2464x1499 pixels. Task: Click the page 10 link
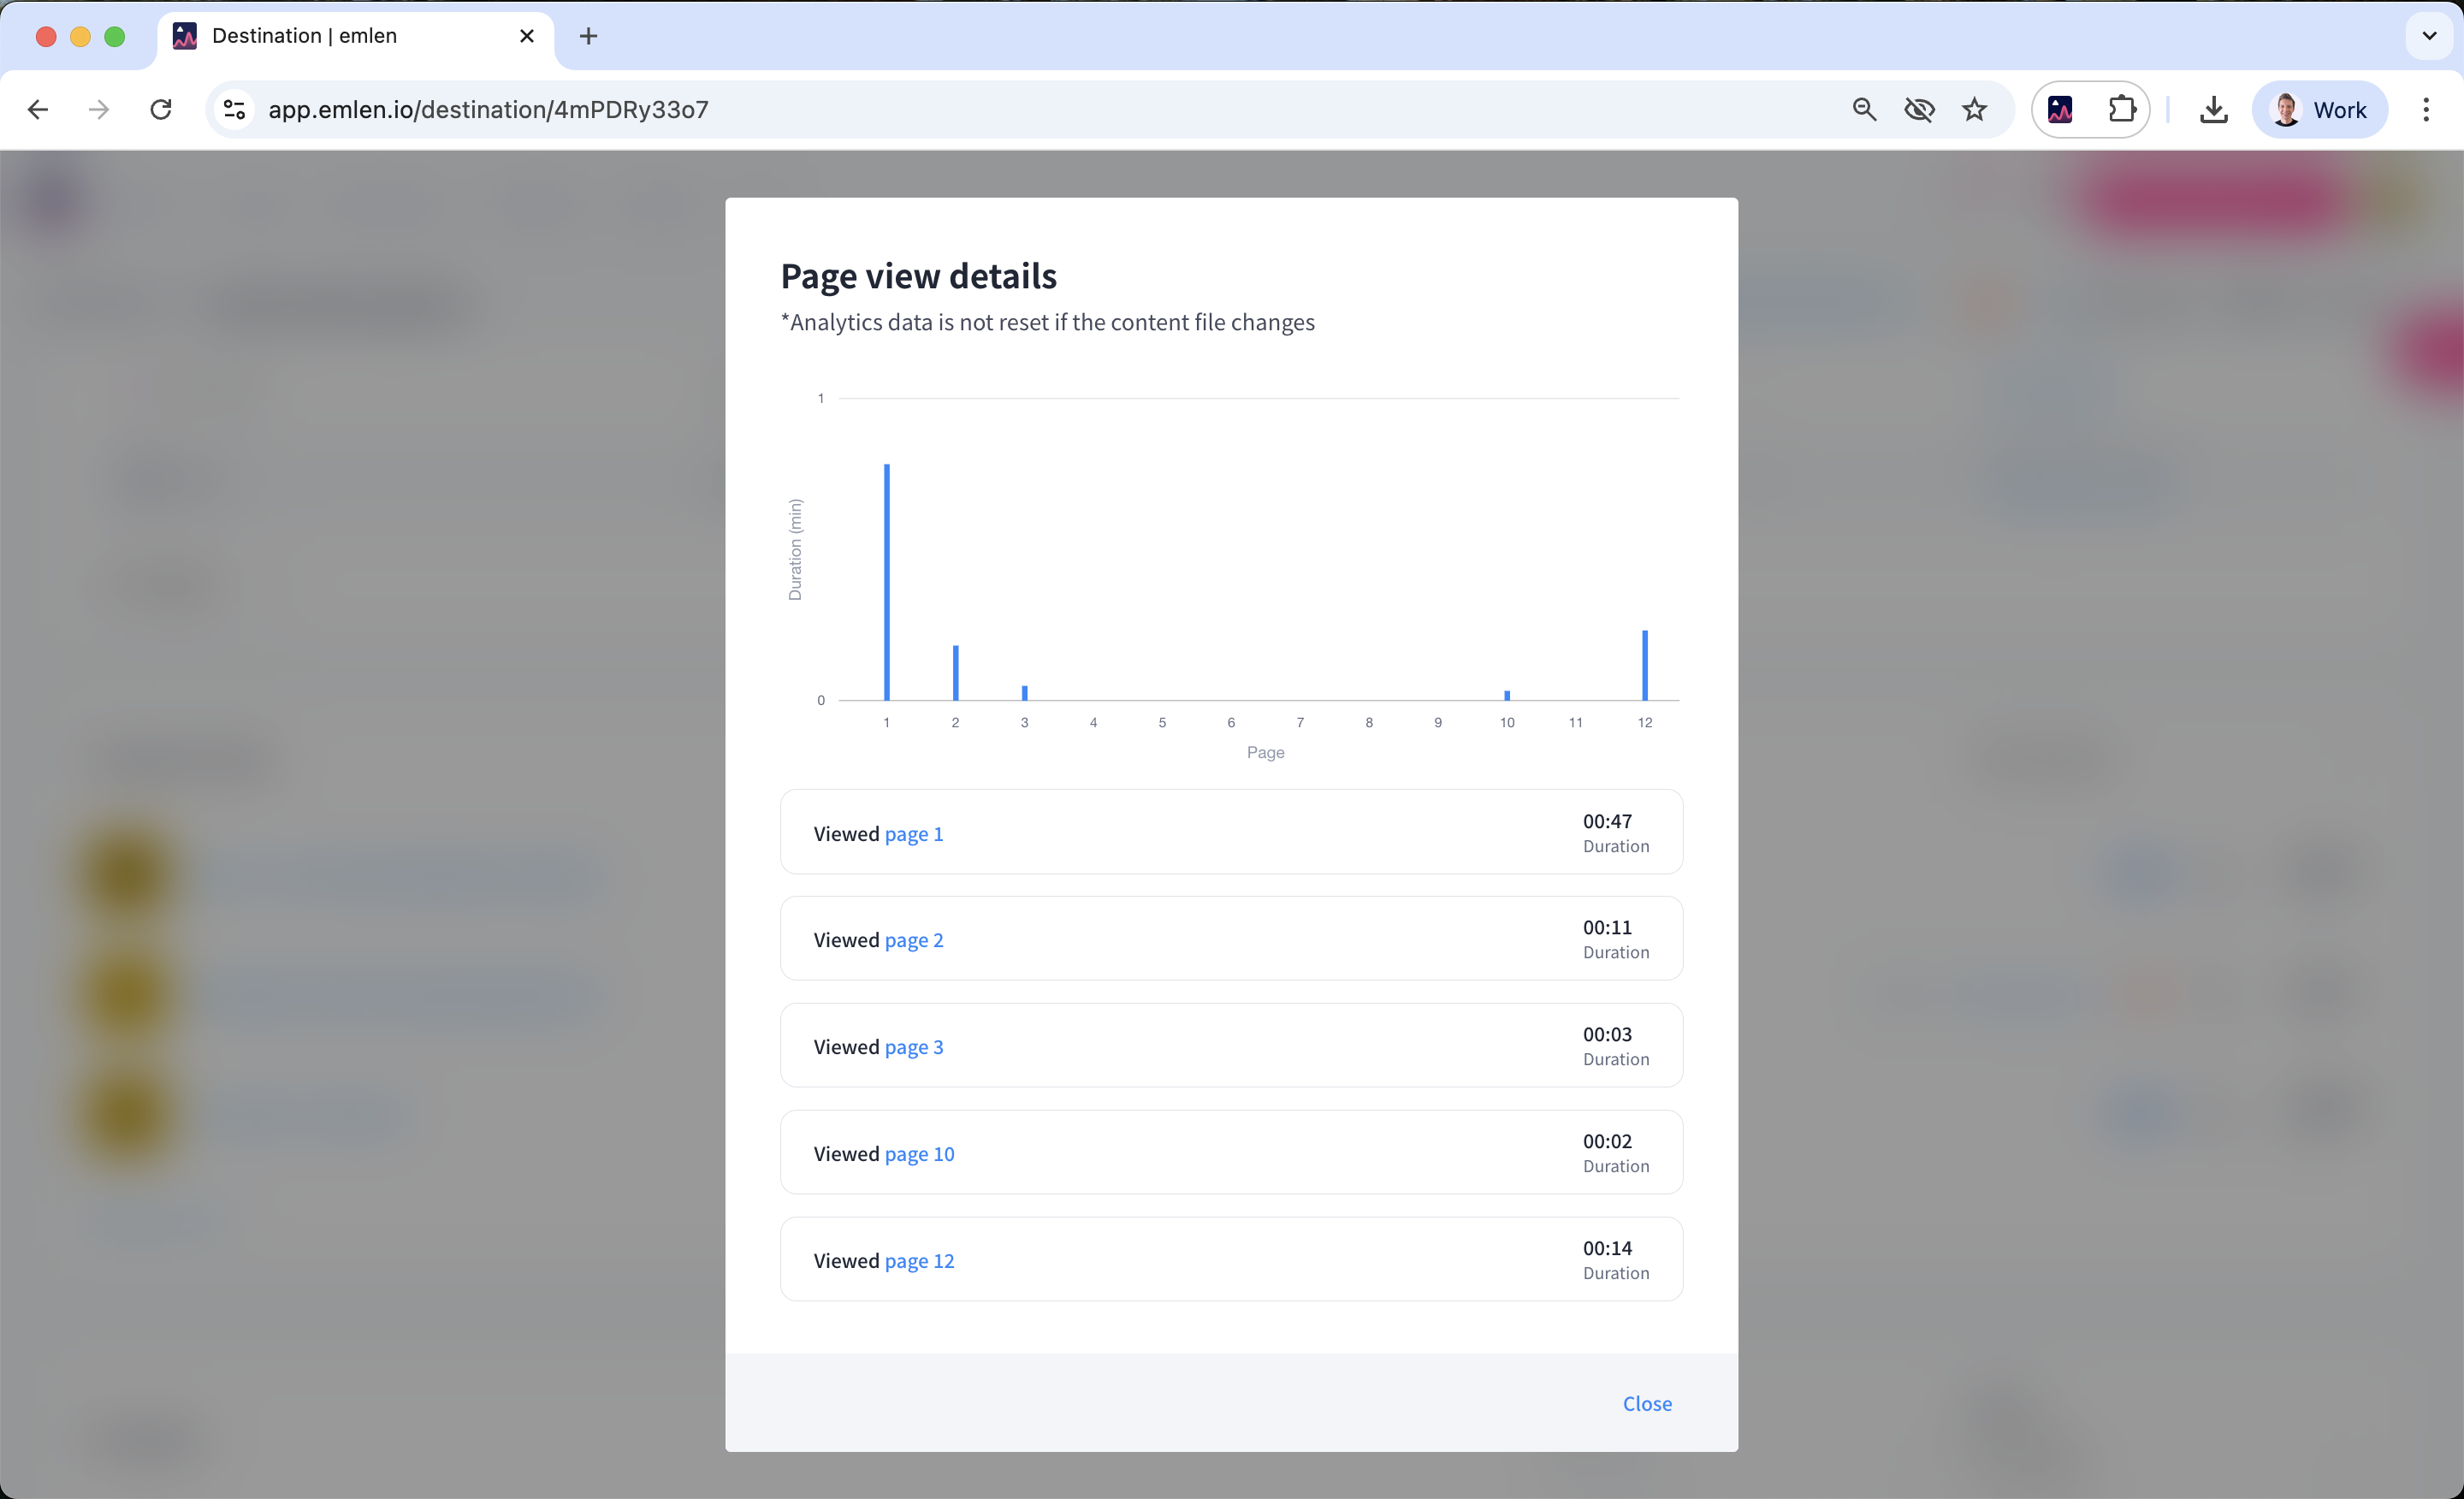[919, 1154]
